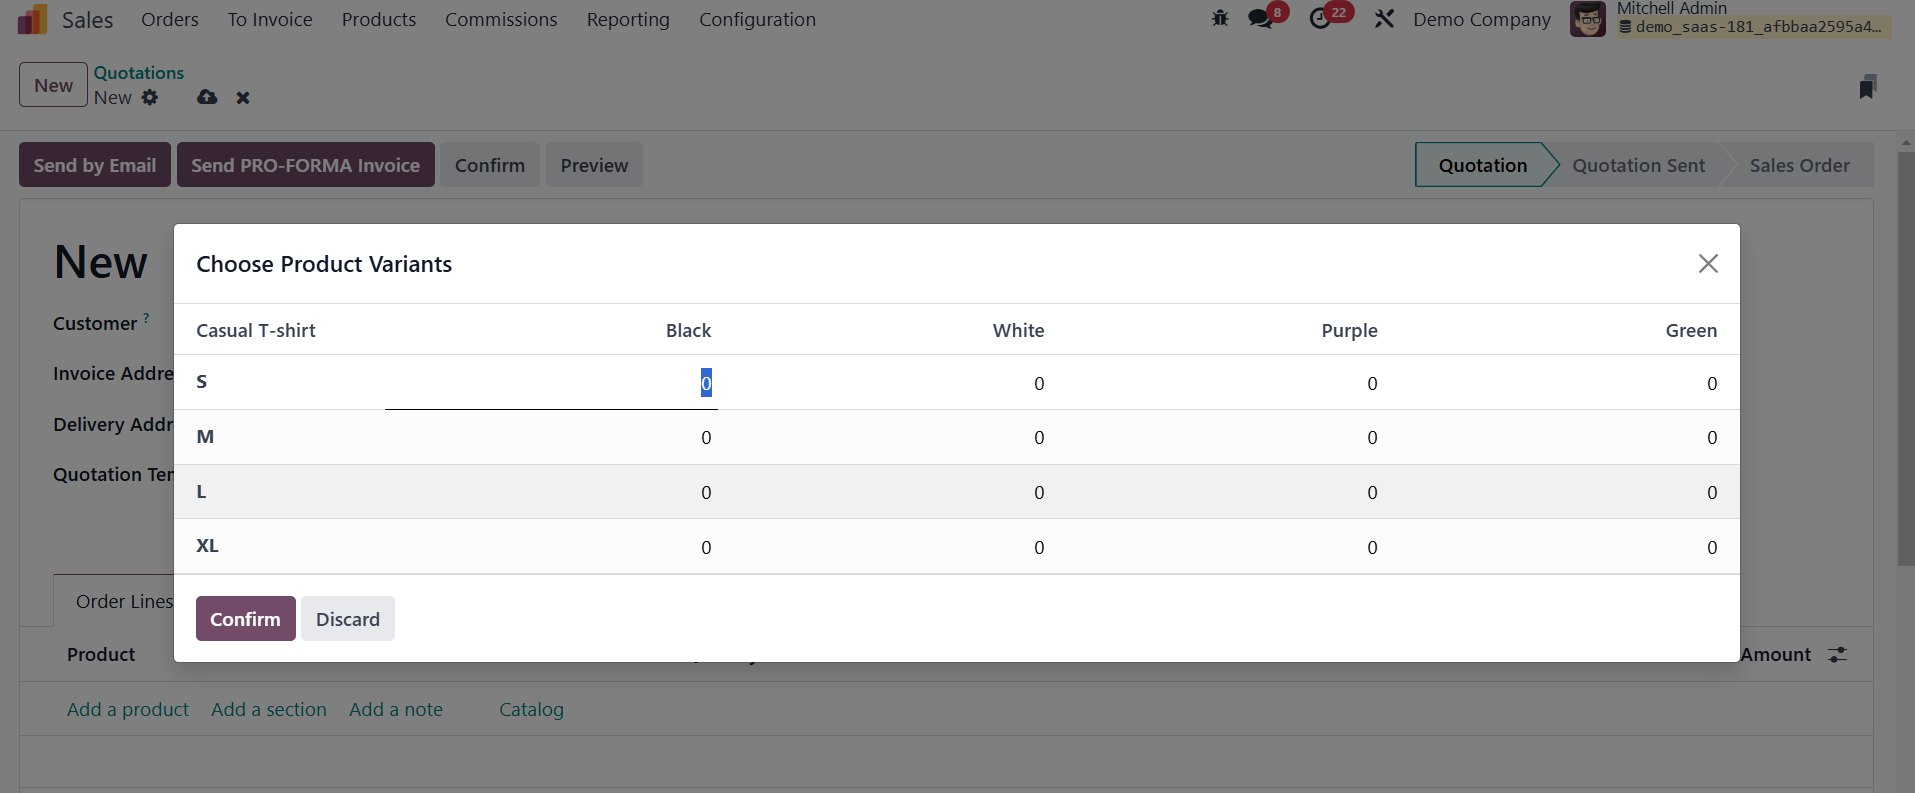
Task: Click the Discard button in dialog
Action: pos(348,619)
